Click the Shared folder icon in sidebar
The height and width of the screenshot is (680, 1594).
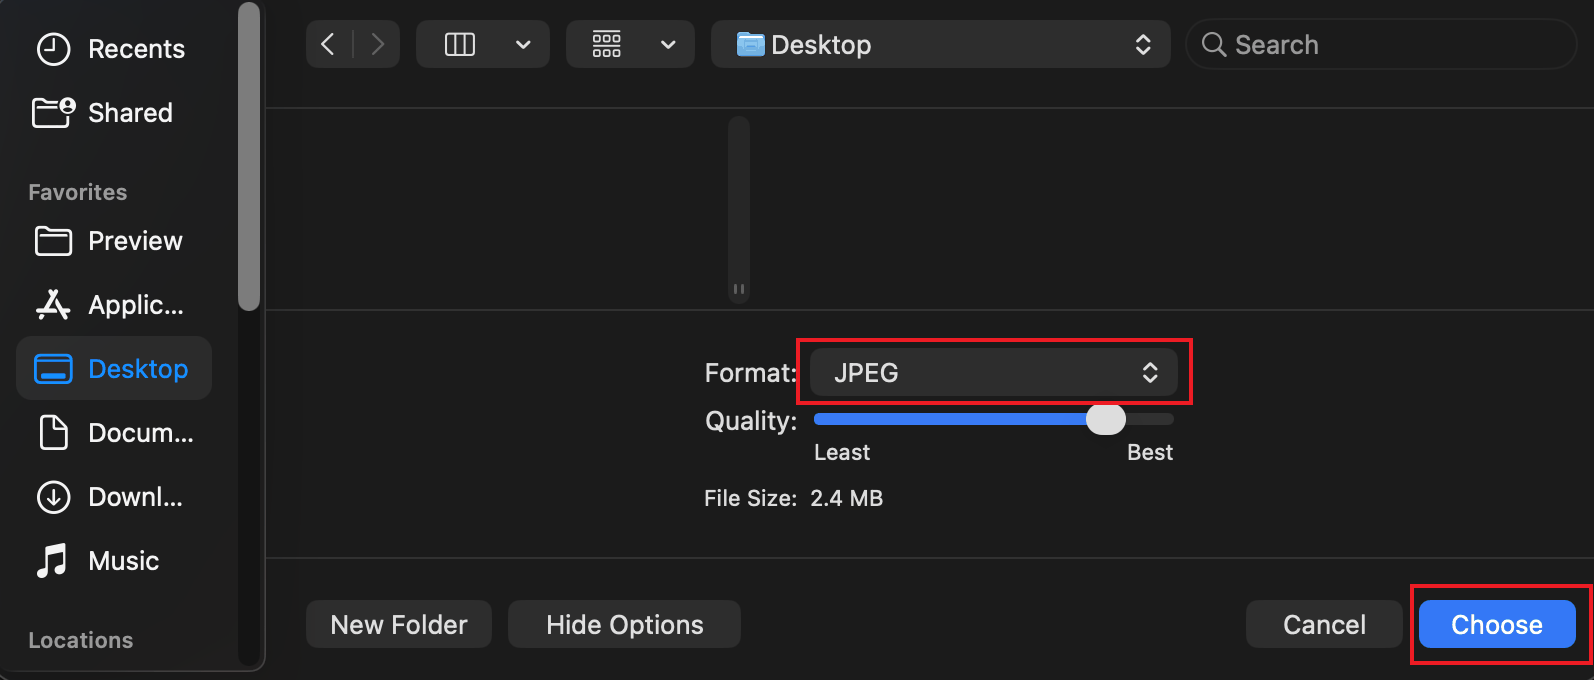53,113
